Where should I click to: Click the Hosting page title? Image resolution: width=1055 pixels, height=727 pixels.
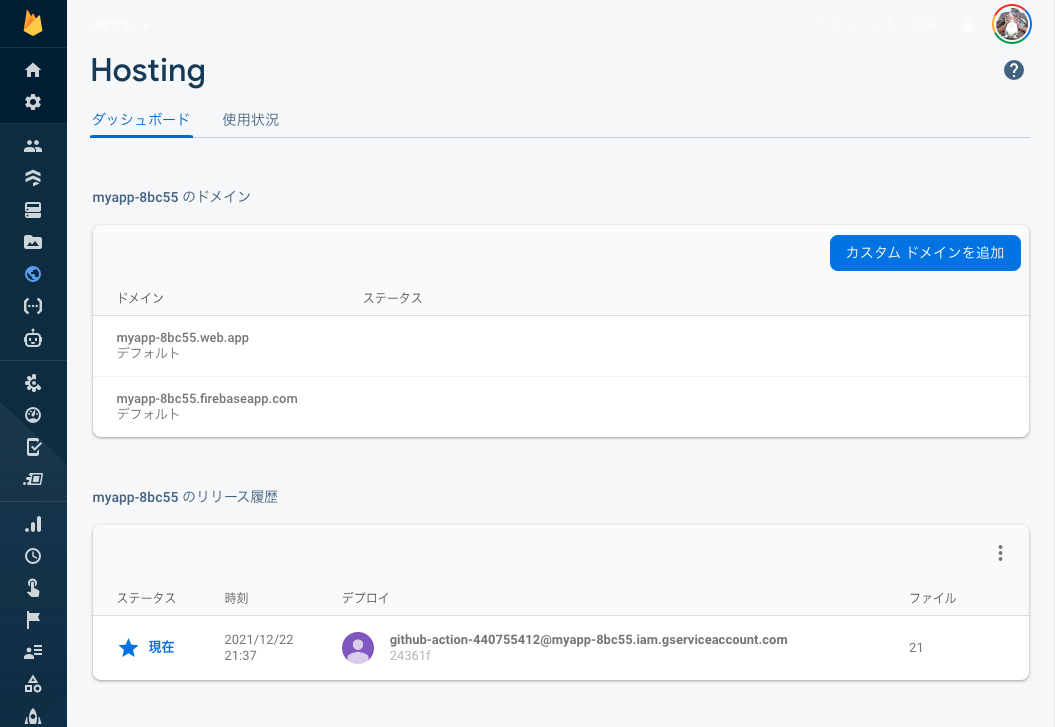[x=148, y=71]
